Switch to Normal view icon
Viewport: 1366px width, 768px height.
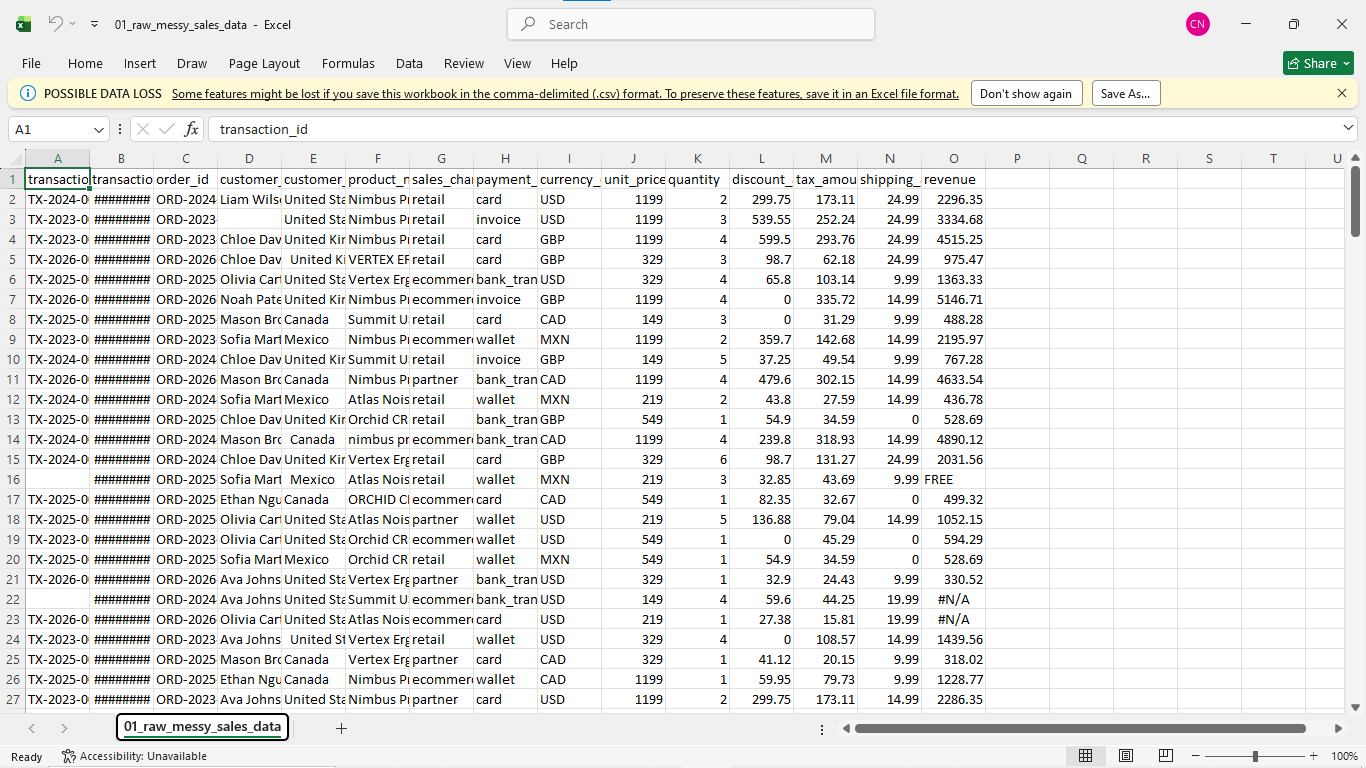(1085, 756)
